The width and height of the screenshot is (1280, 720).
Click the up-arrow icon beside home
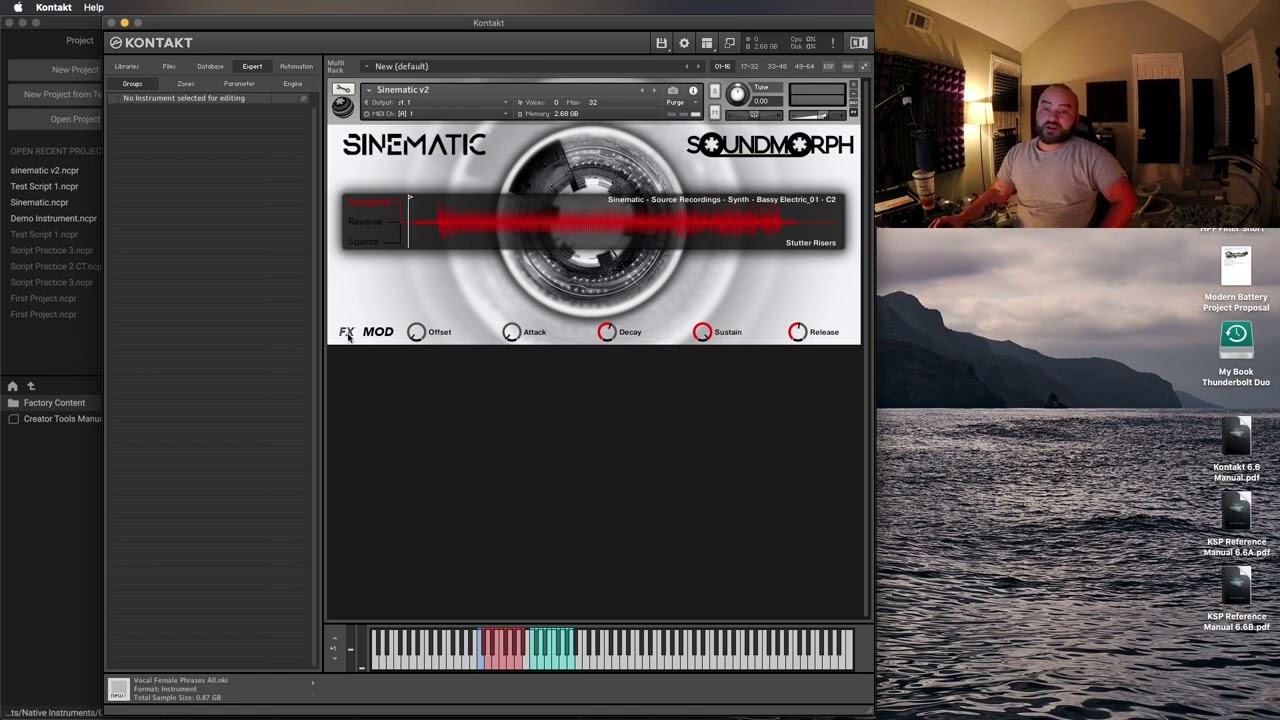click(x=31, y=386)
